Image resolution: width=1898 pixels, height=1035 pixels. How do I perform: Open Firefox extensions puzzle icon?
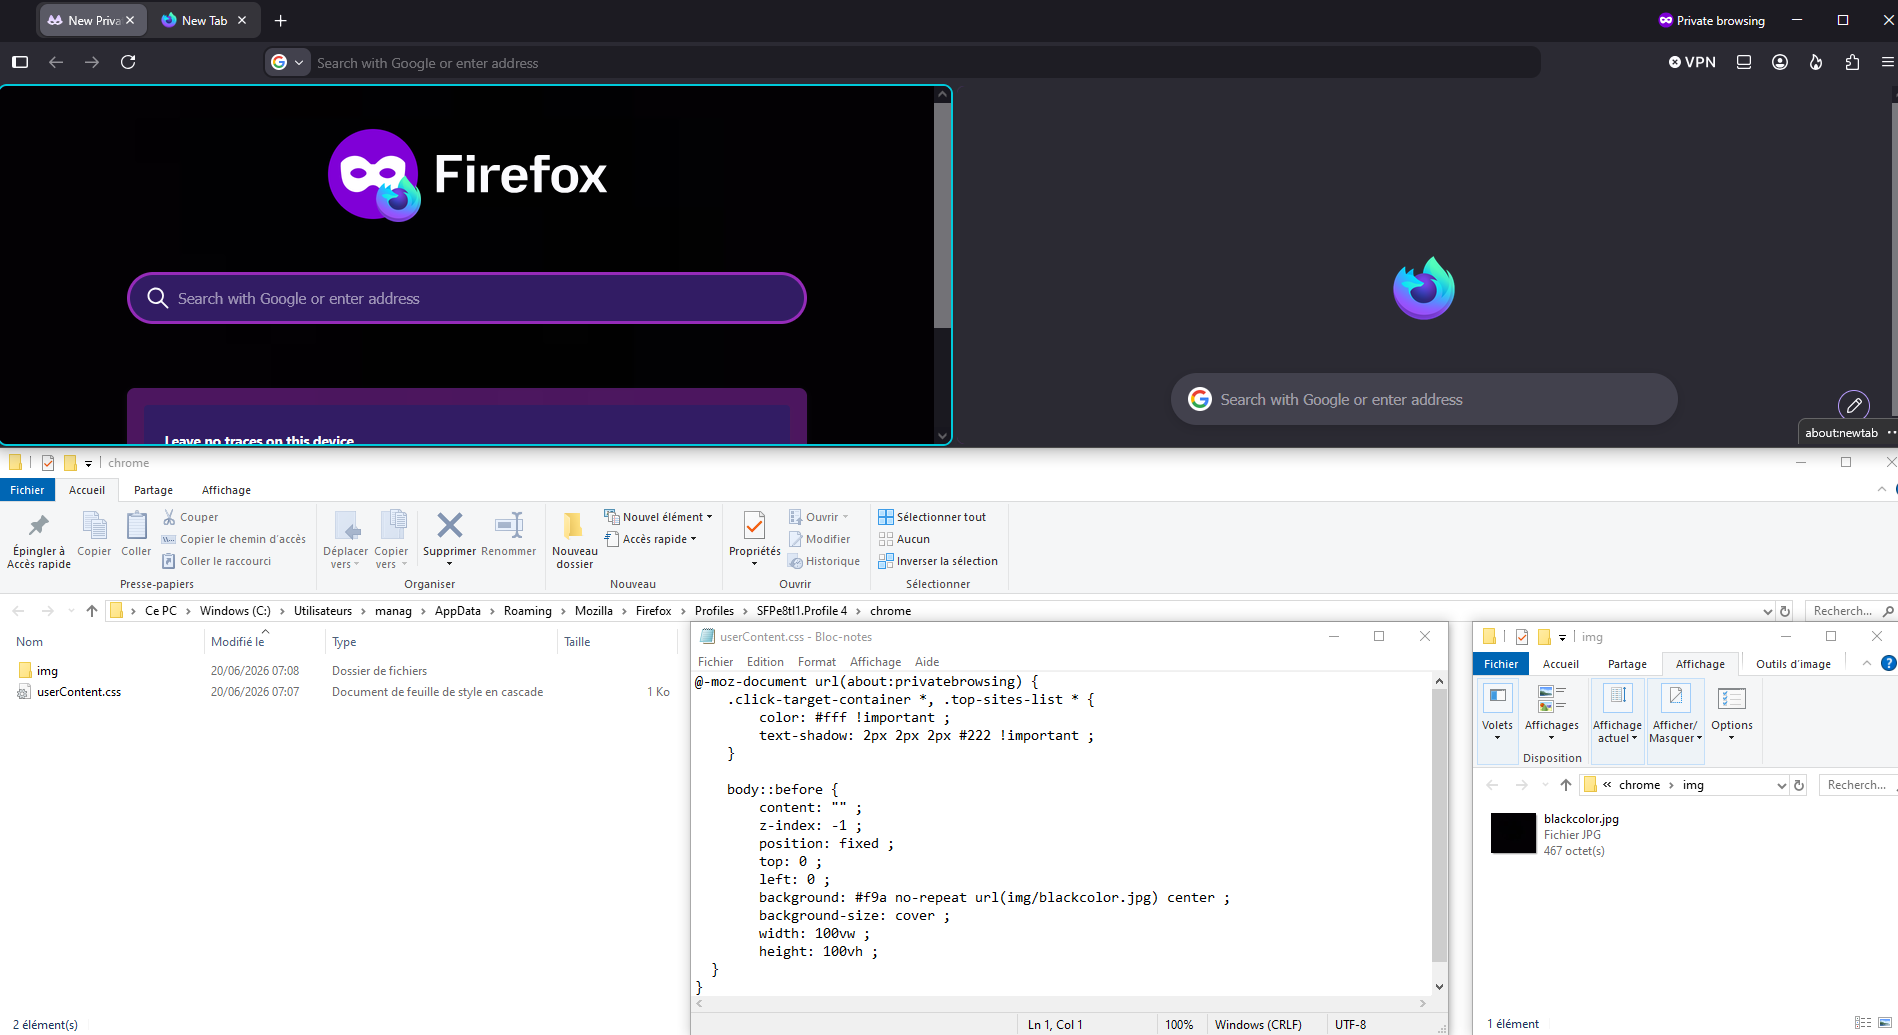pyautogui.click(x=1852, y=62)
